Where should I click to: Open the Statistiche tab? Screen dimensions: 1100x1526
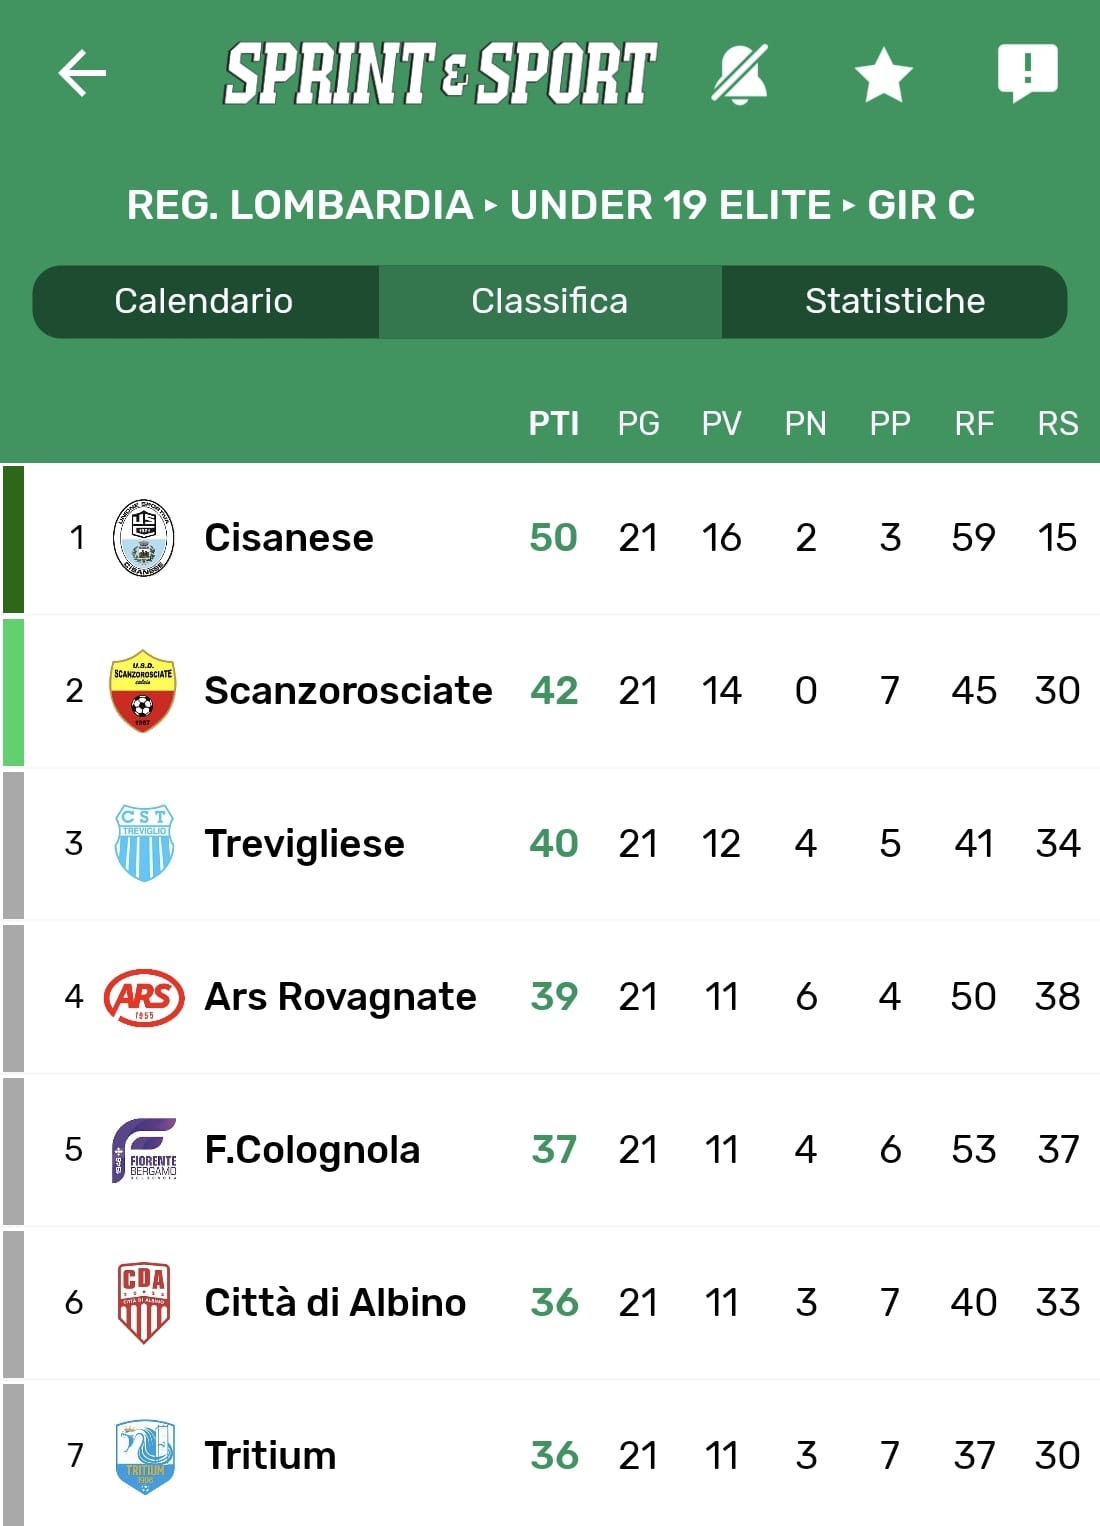pos(895,301)
